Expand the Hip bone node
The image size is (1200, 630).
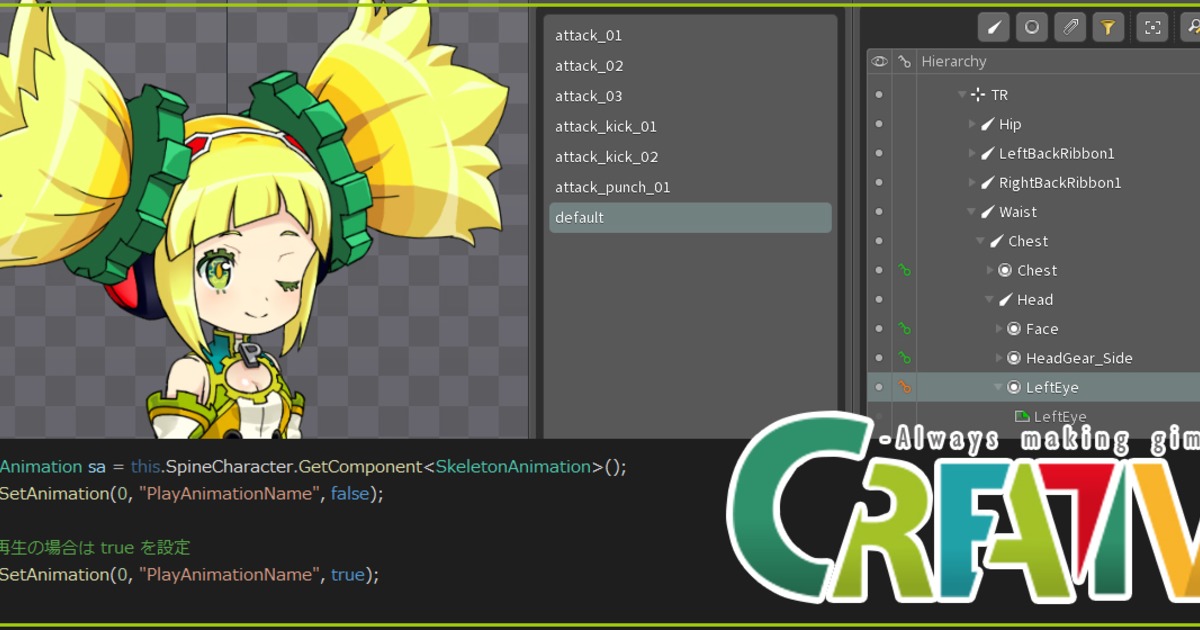(x=973, y=124)
